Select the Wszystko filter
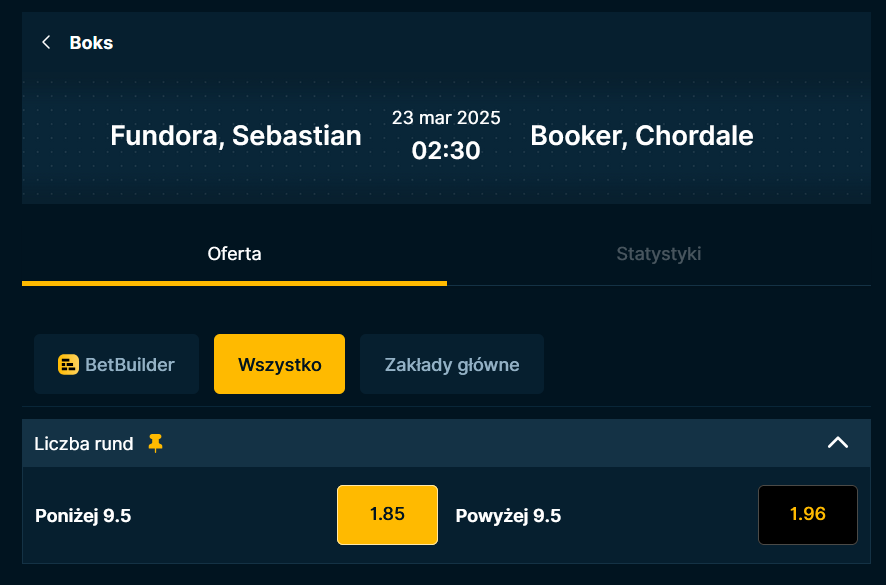The image size is (886, 585). pos(279,364)
